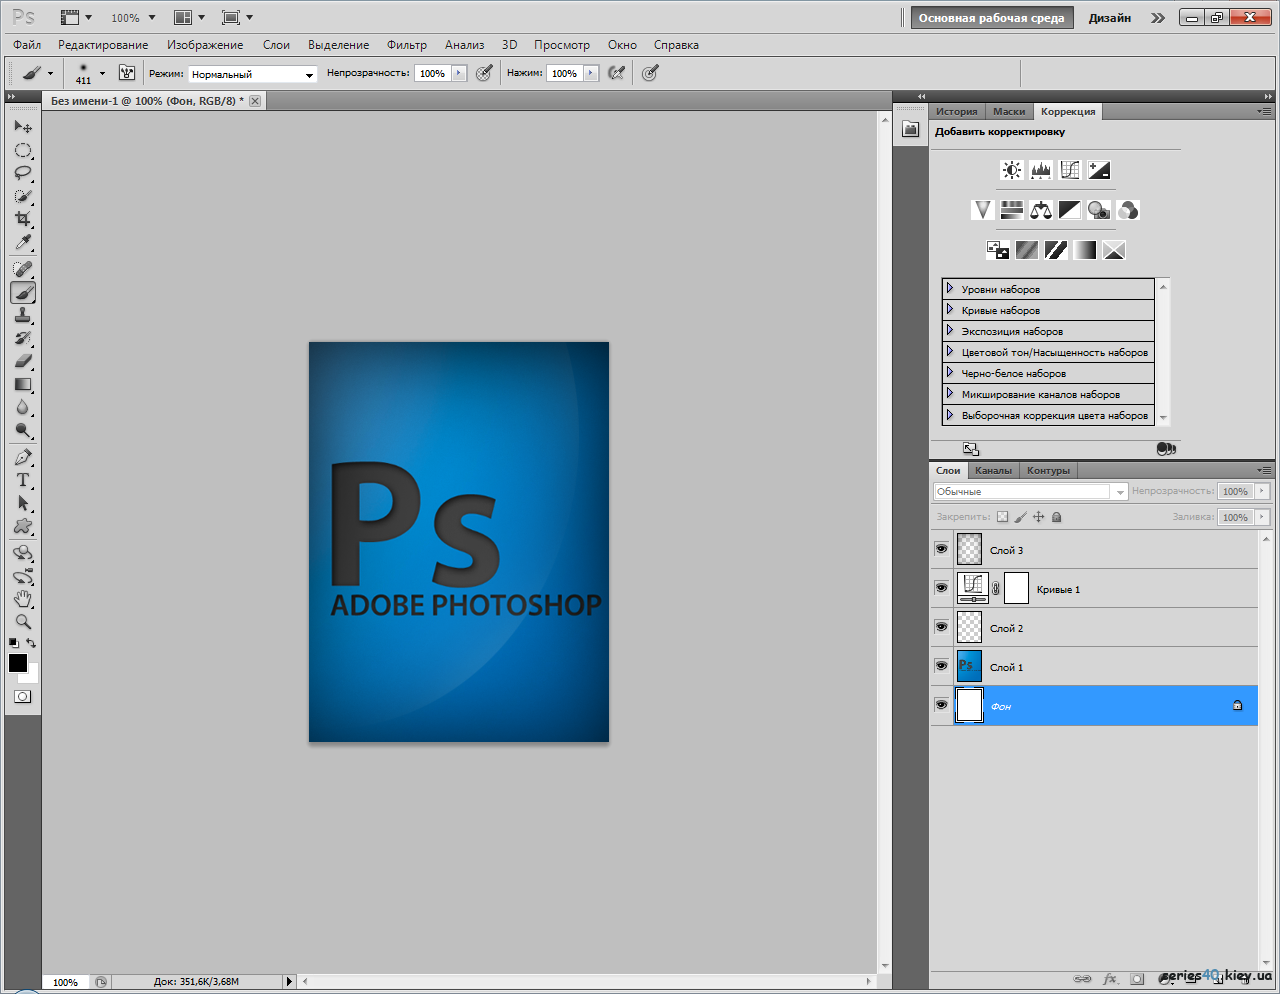Select the Horizontal Type tool
The height and width of the screenshot is (994, 1280).
(x=23, y=480)
